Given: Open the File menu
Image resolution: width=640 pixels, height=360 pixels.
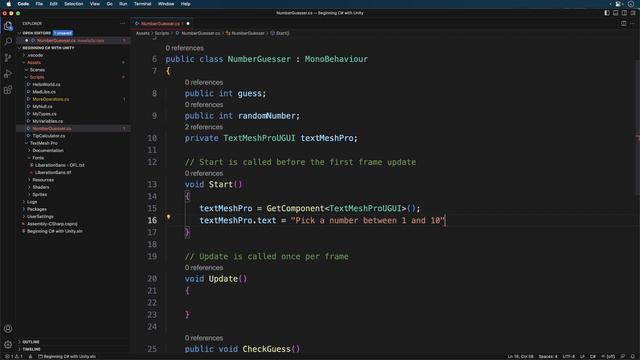Looking at the screenshot, I should point(39,4).
